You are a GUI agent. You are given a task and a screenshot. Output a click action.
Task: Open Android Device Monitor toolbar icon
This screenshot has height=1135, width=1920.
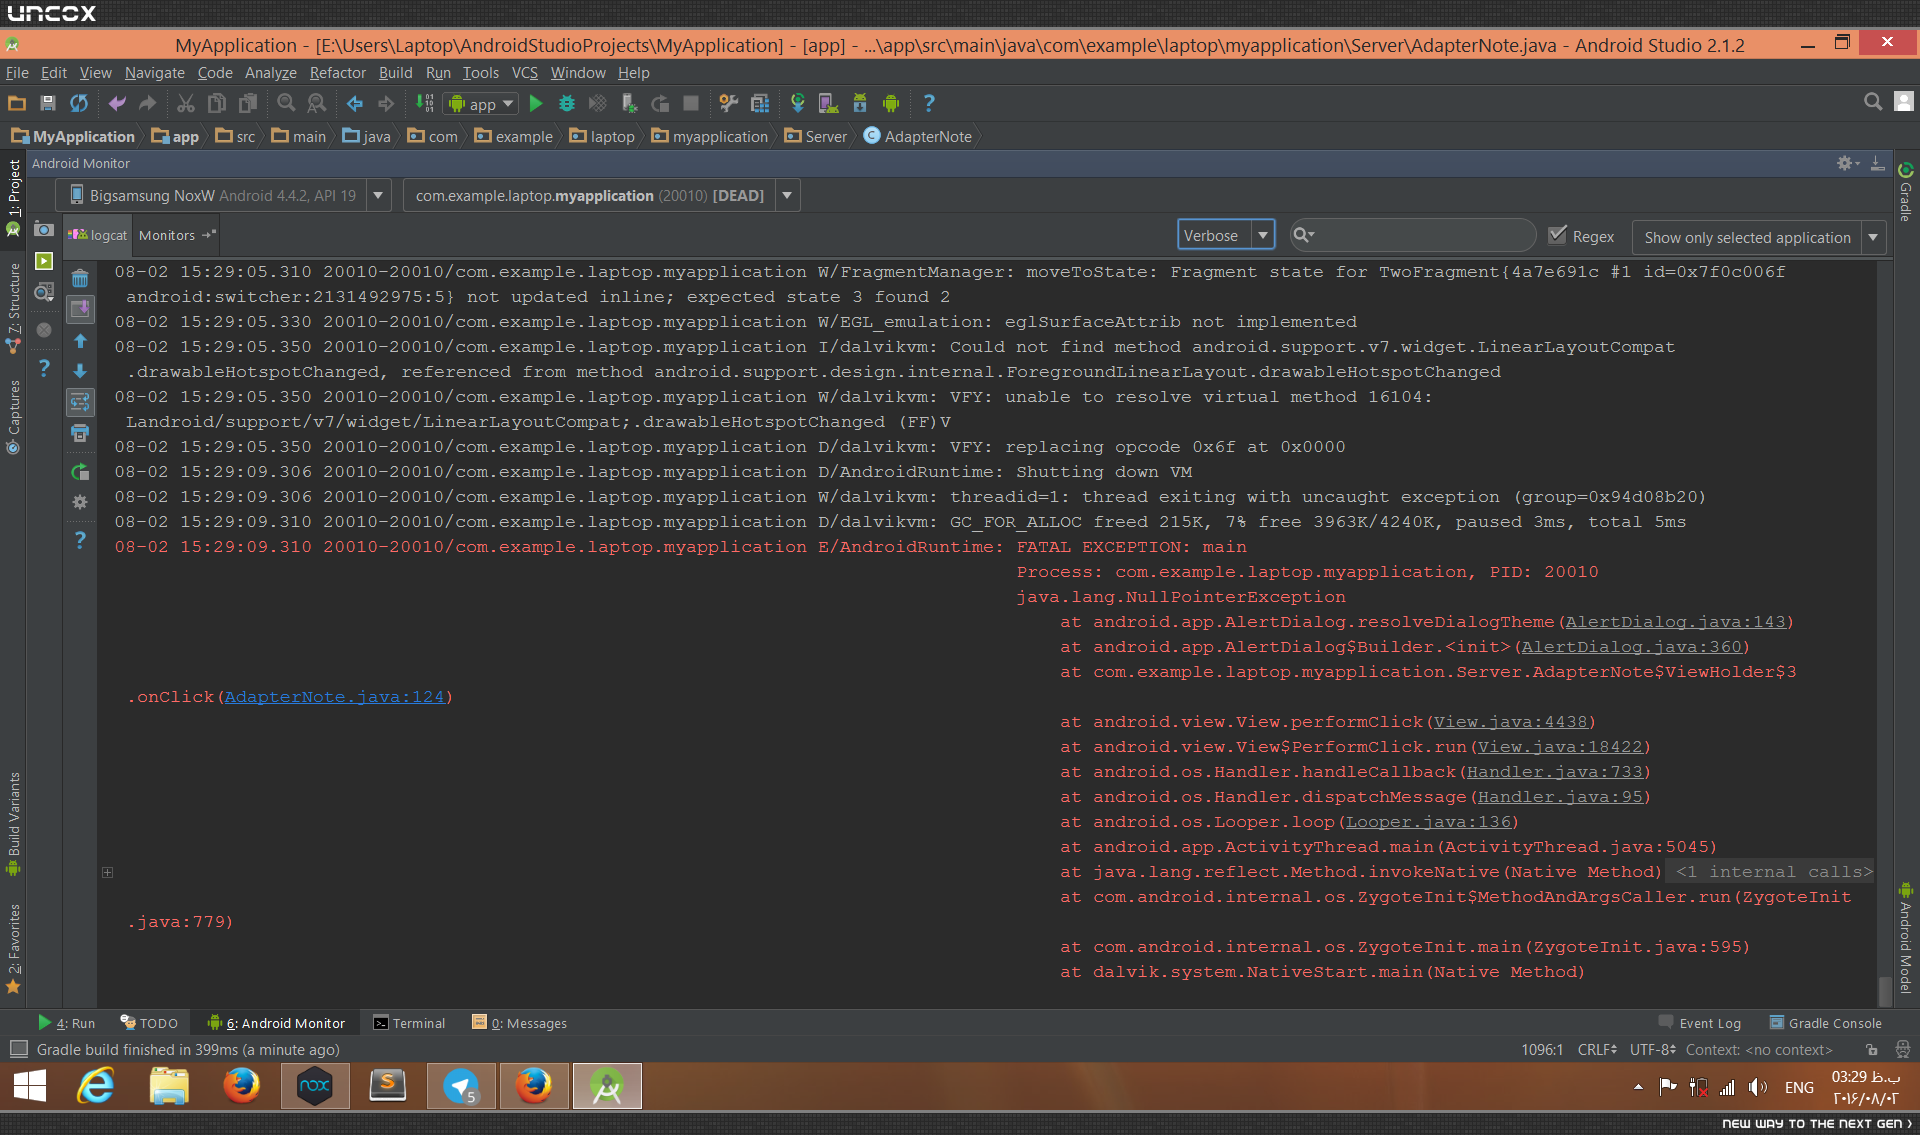click(891, 103)
